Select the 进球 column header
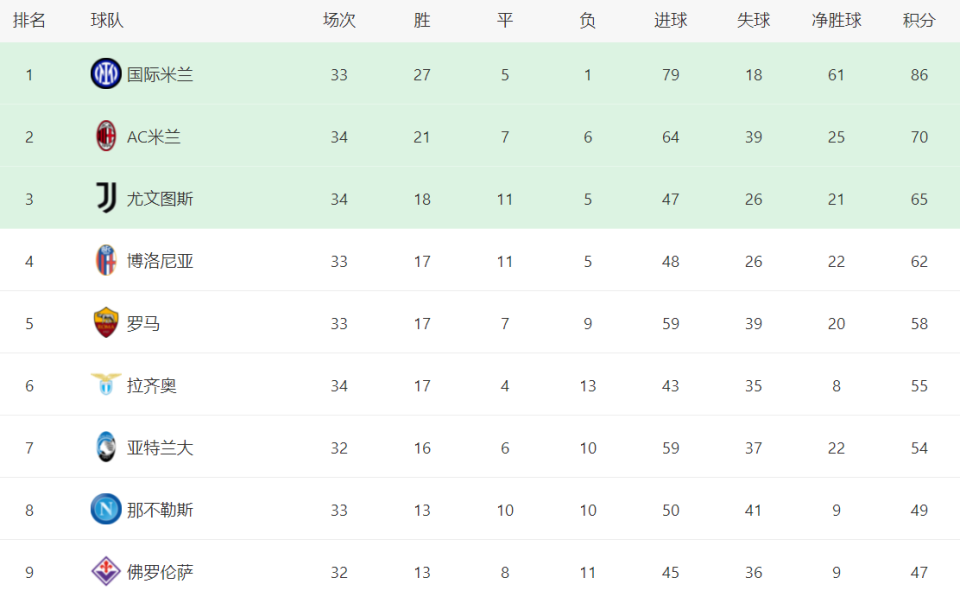960x597 pixels. point(670,20)
